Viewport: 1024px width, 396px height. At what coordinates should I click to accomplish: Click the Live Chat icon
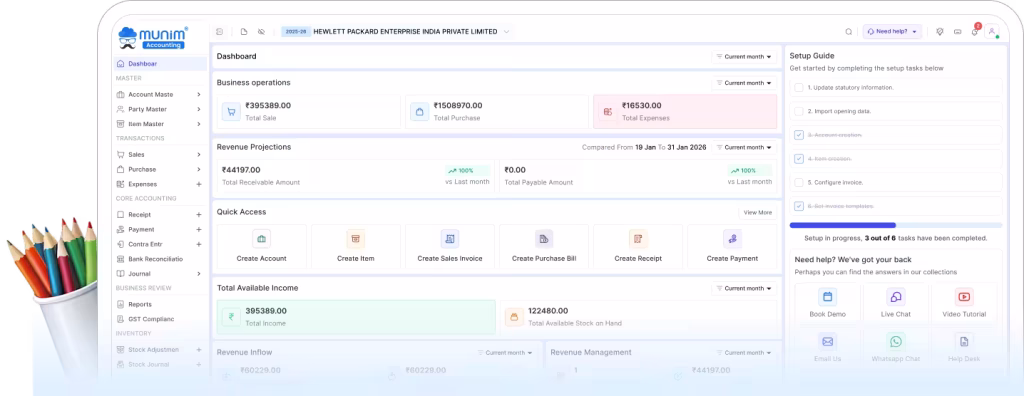coord(895,297)
